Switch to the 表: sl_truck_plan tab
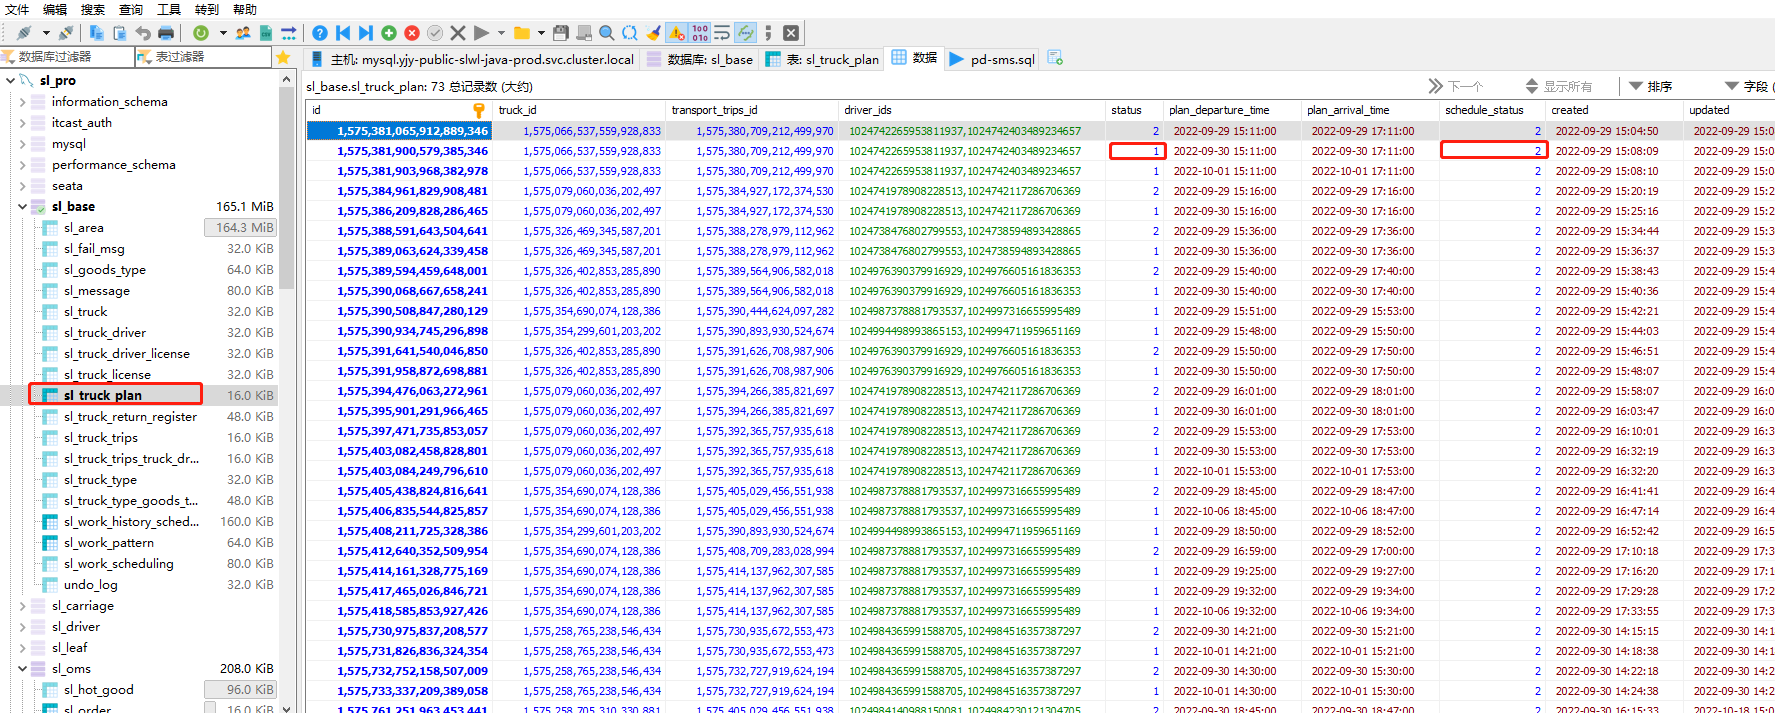Viewport: 1775px width, 713px height. [x=822, y=59]
